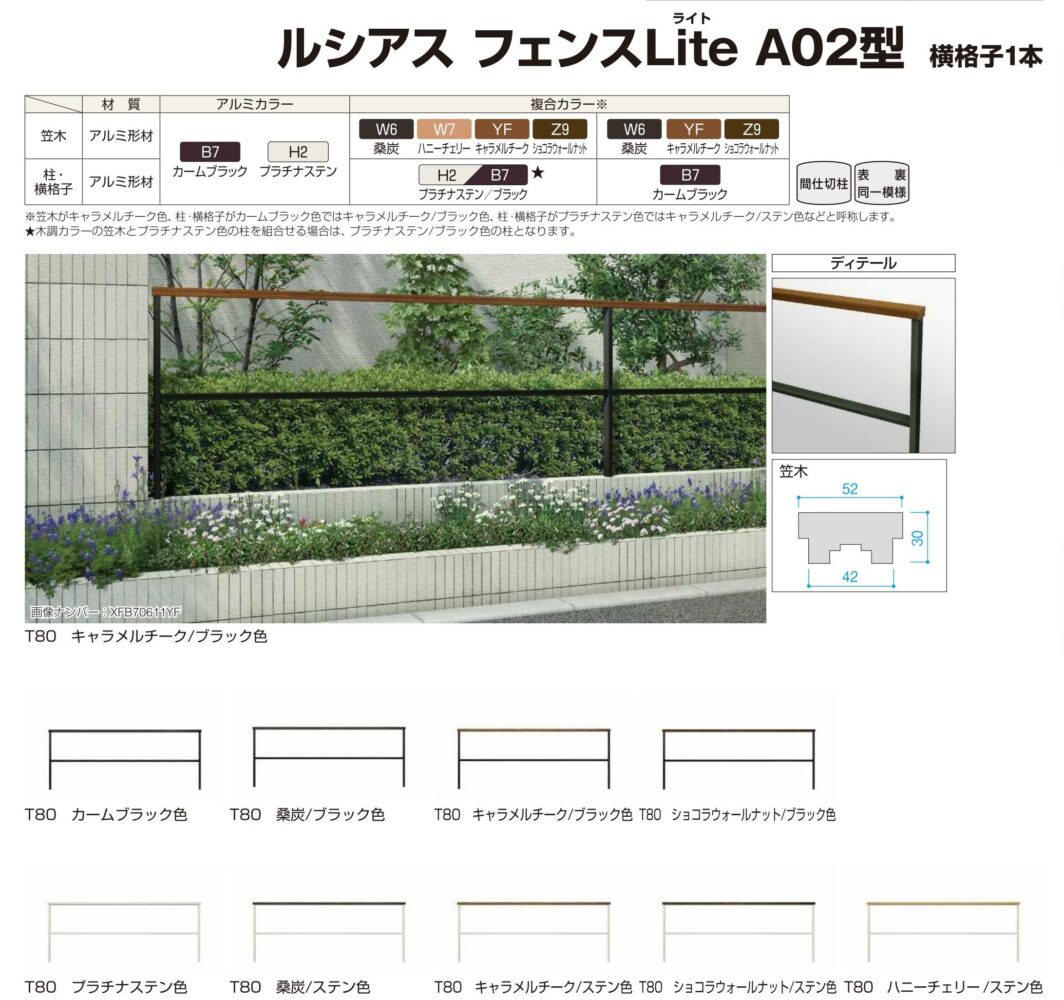Select the T80 カームブラック色 fence thumbnail
Viewport: 1064px width, 1000px height.
[x=125, y=759]
